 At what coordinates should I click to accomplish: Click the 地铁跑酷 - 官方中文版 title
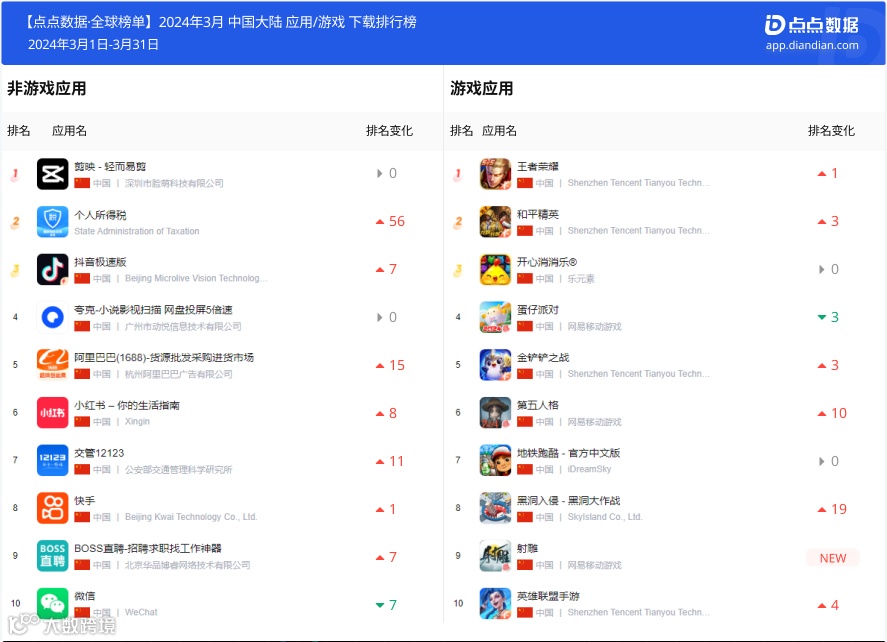(569, 453)
